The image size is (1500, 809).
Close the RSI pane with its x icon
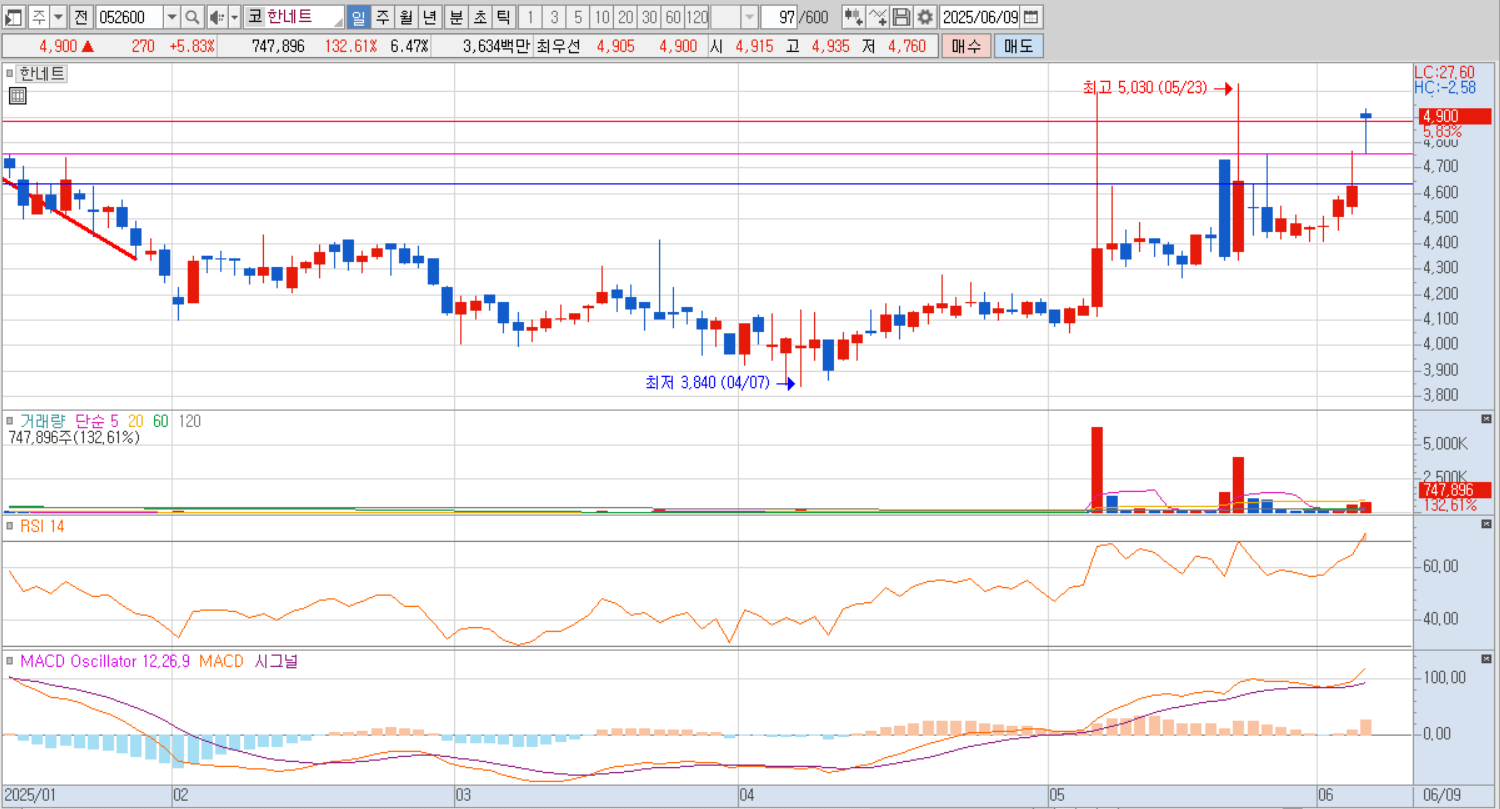tap(1485, 525)
